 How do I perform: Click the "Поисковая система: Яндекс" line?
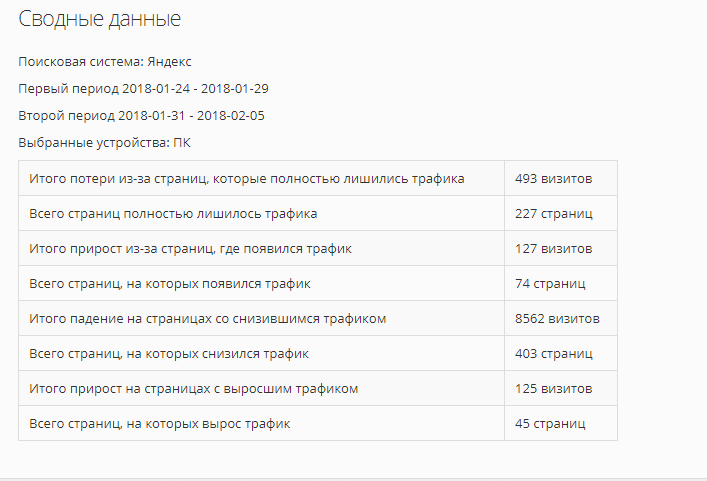coord(111,62)
